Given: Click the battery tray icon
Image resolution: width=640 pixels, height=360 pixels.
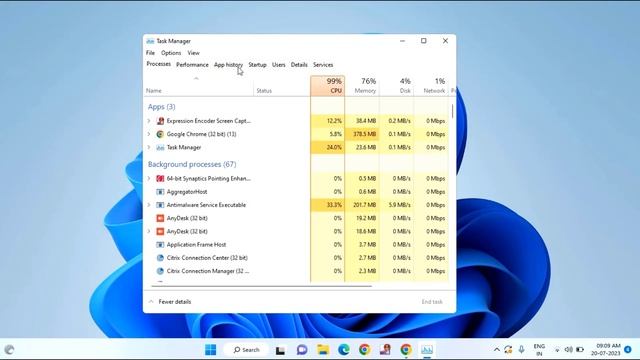Looking at the screenshot, I should click(580, 349).
